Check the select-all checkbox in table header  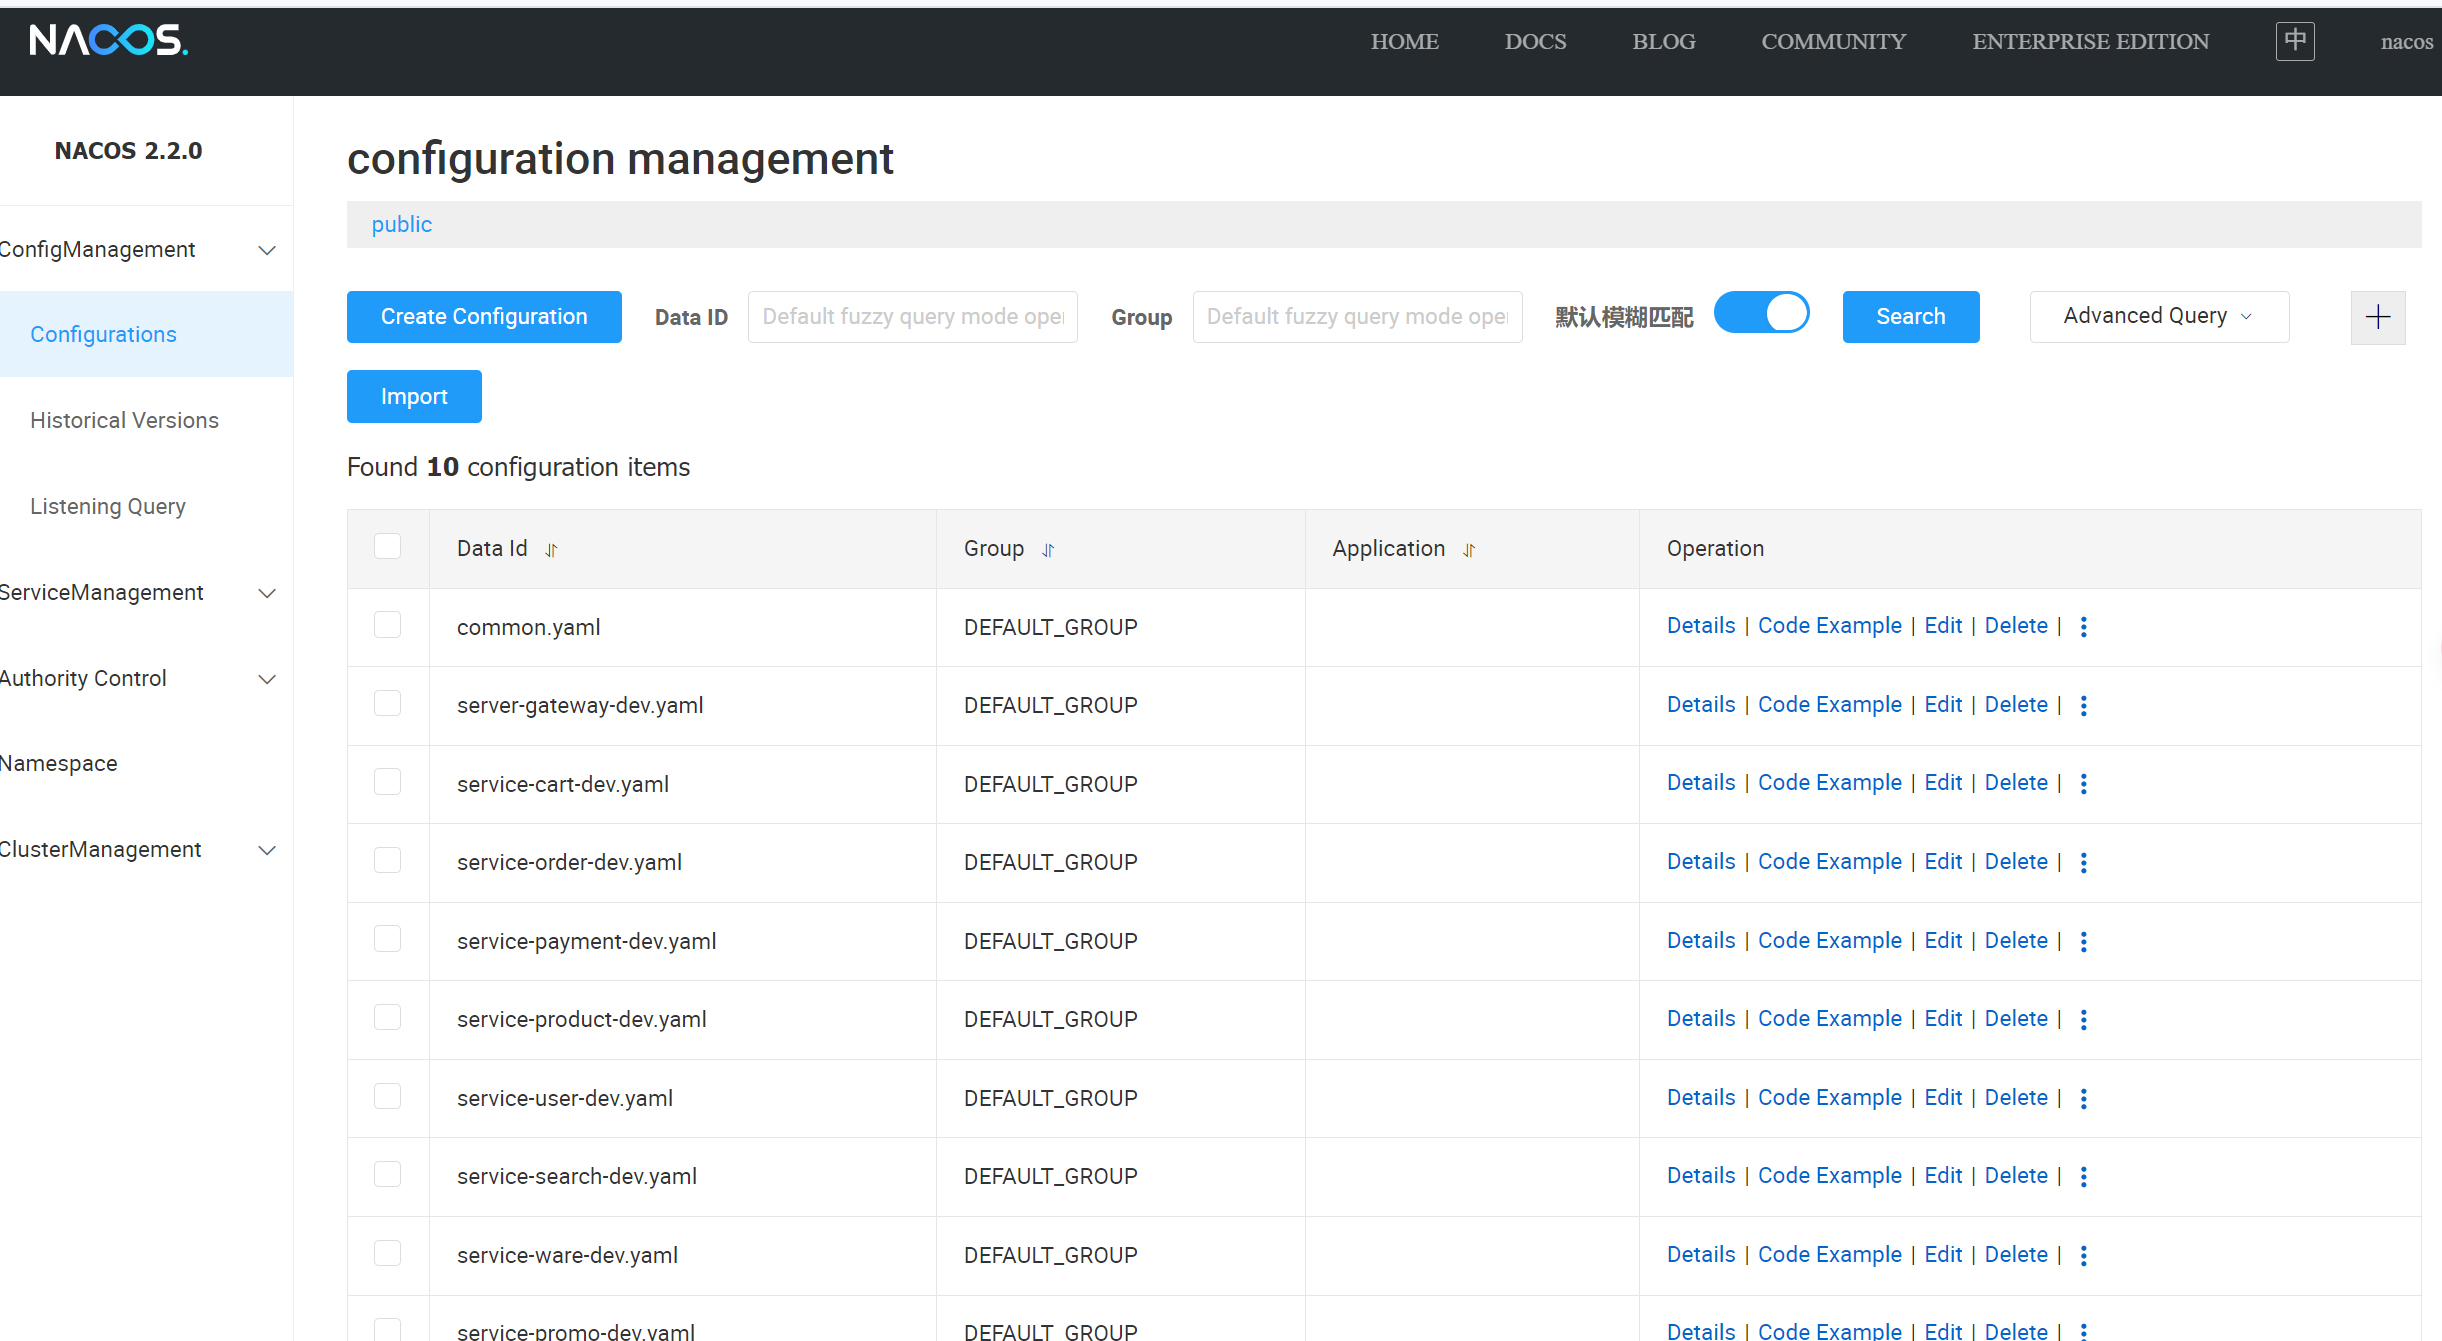coord(387,546)
